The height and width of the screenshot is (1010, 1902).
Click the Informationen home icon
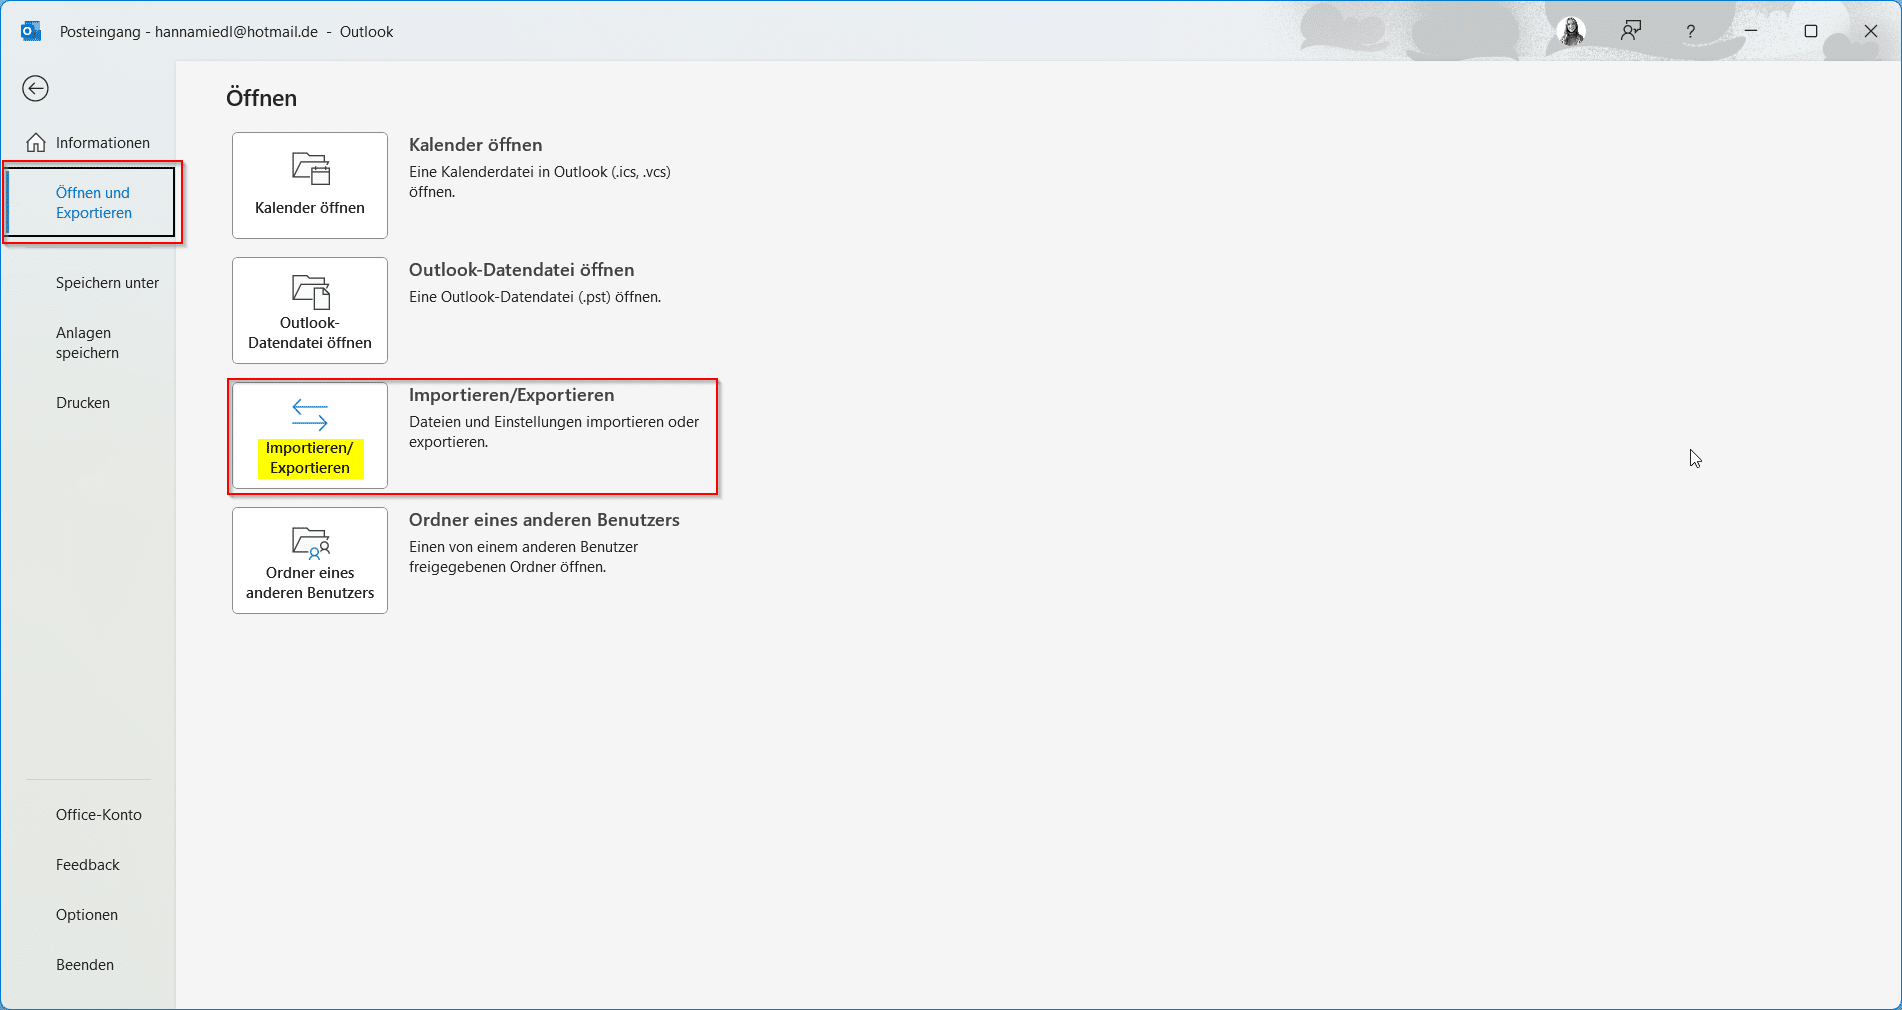pos(36,143)
